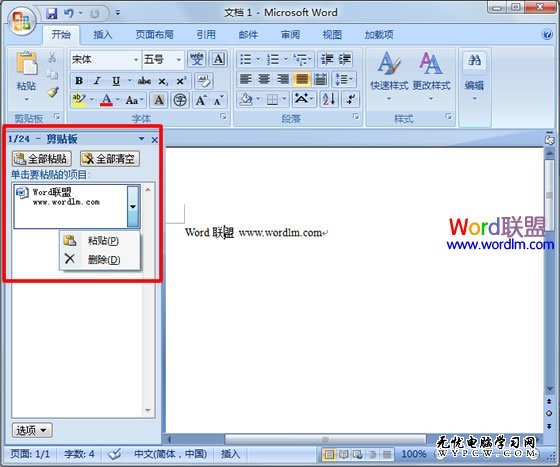
Task: Expand numbered list options
Action: [286, 59]
